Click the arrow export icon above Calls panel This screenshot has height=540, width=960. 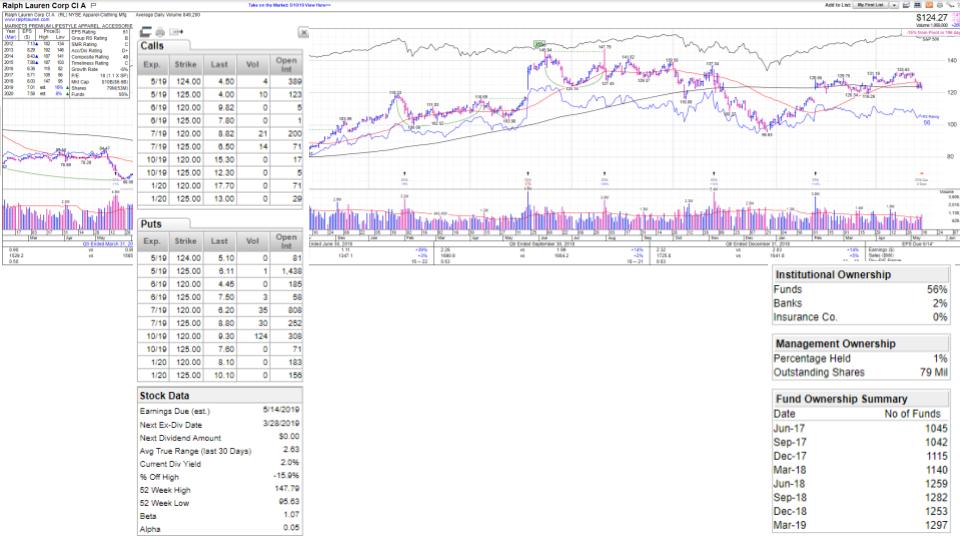(176, 32)
